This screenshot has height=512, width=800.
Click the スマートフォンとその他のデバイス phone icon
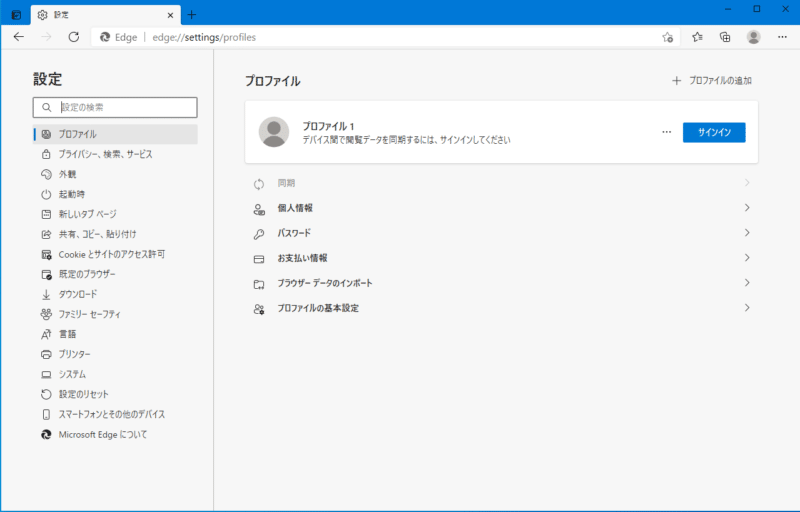point(46,414)
